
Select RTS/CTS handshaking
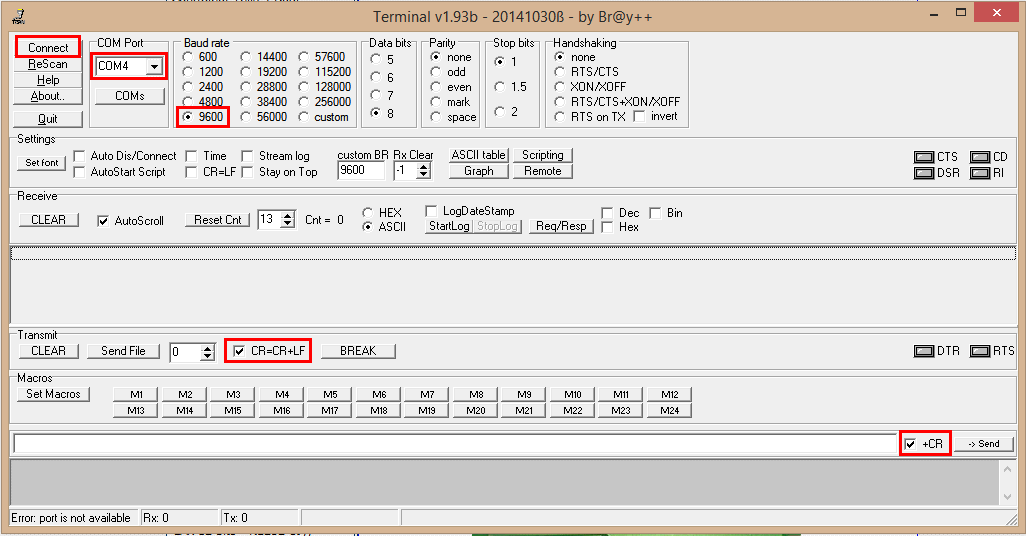(x=559, y=72)
